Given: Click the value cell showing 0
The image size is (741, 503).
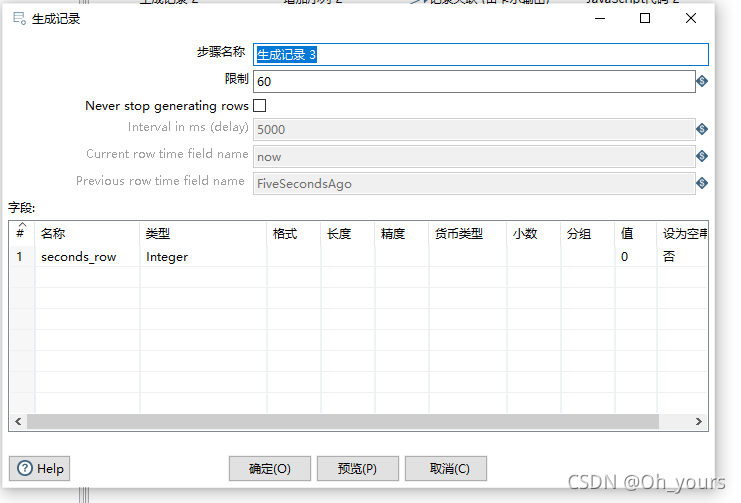Looking at the screenshot, I should [x=636, y=257].
